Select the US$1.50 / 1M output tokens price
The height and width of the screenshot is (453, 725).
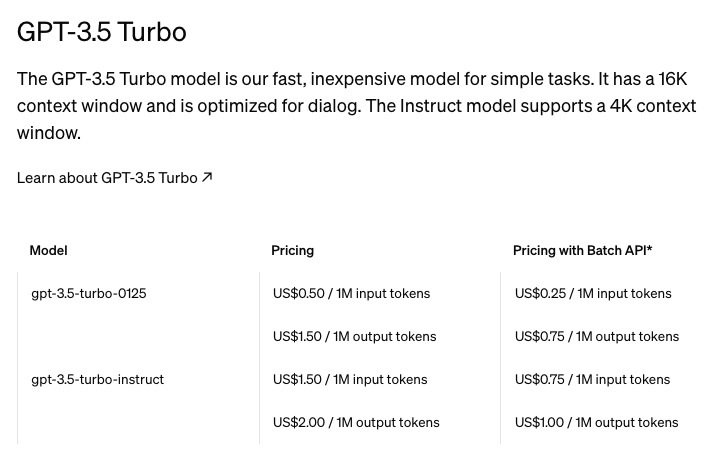354,336
